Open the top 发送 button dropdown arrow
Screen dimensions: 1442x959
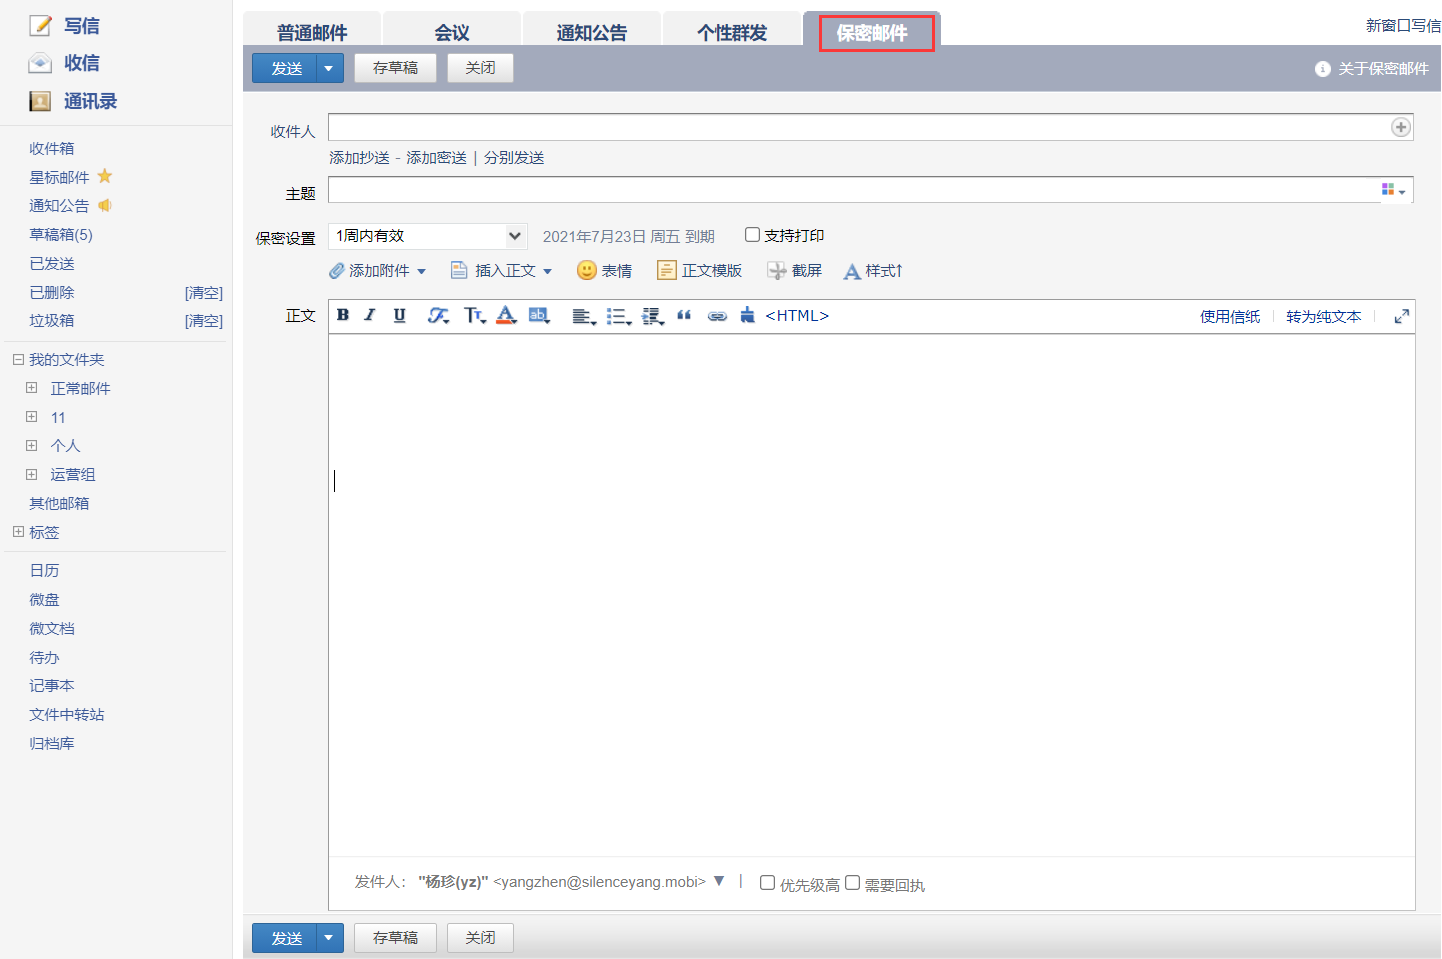329,68
